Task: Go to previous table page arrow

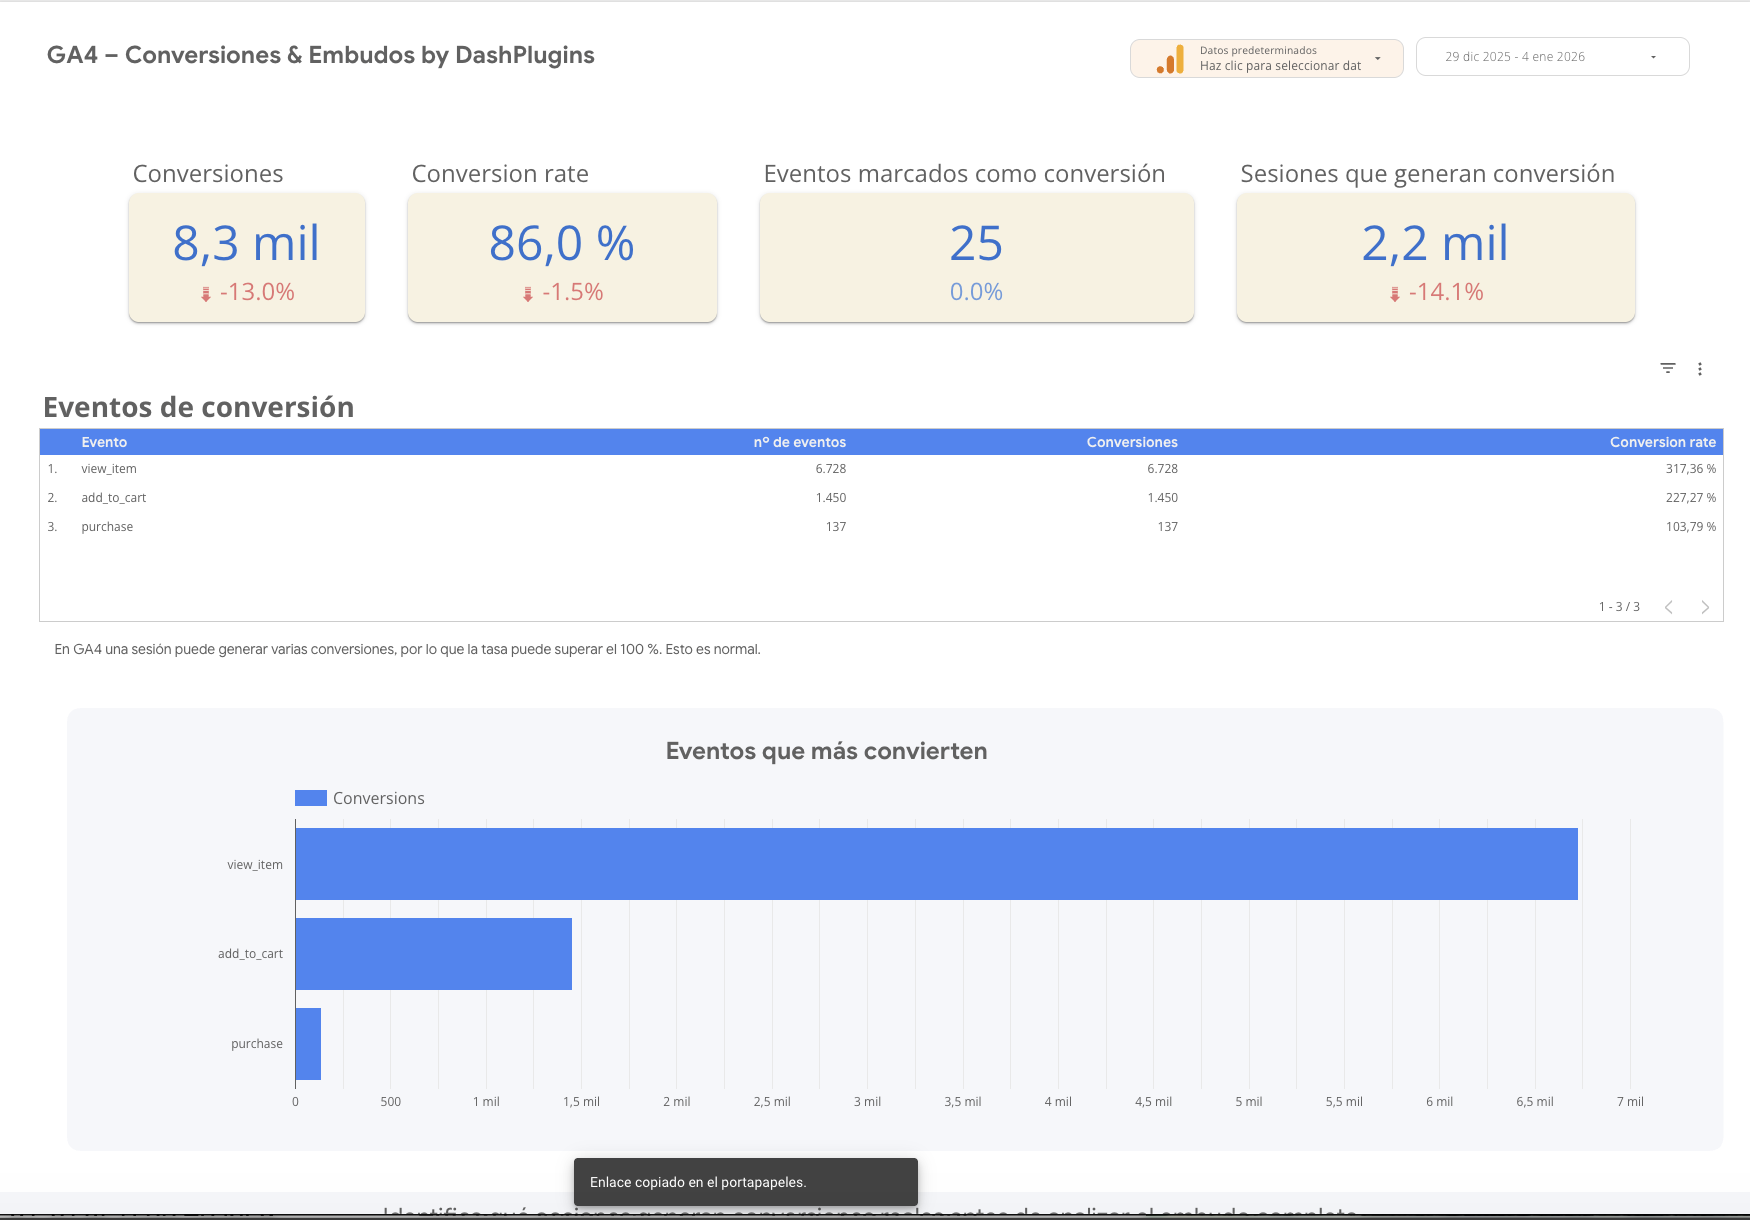Action: [x=1669, y=607]
